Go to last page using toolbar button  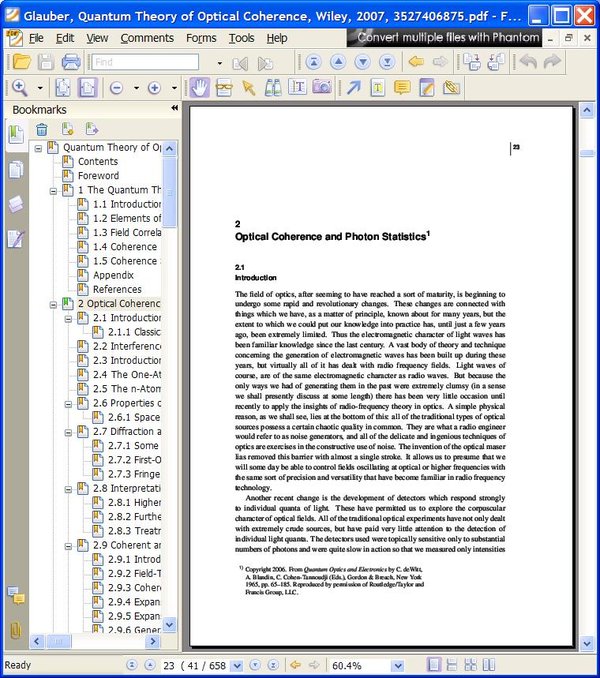(x=387, y=62)
